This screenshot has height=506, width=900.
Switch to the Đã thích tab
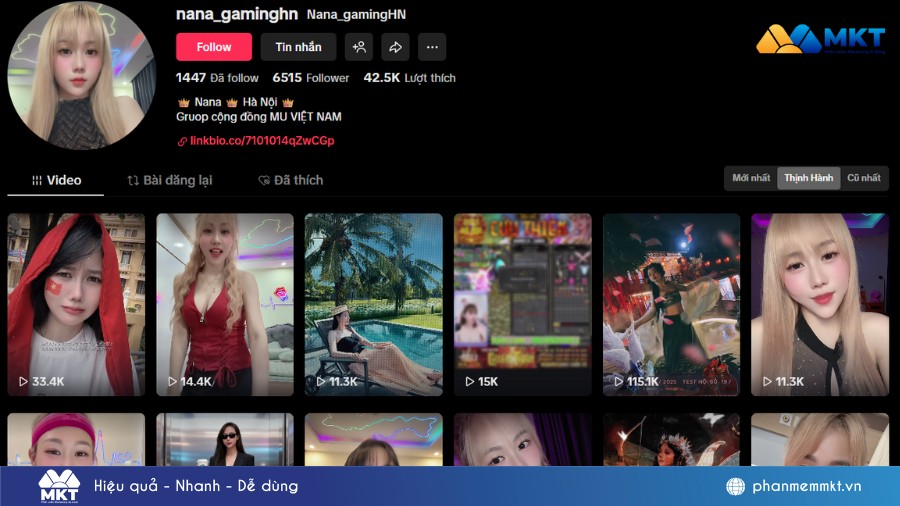[291, 180]
